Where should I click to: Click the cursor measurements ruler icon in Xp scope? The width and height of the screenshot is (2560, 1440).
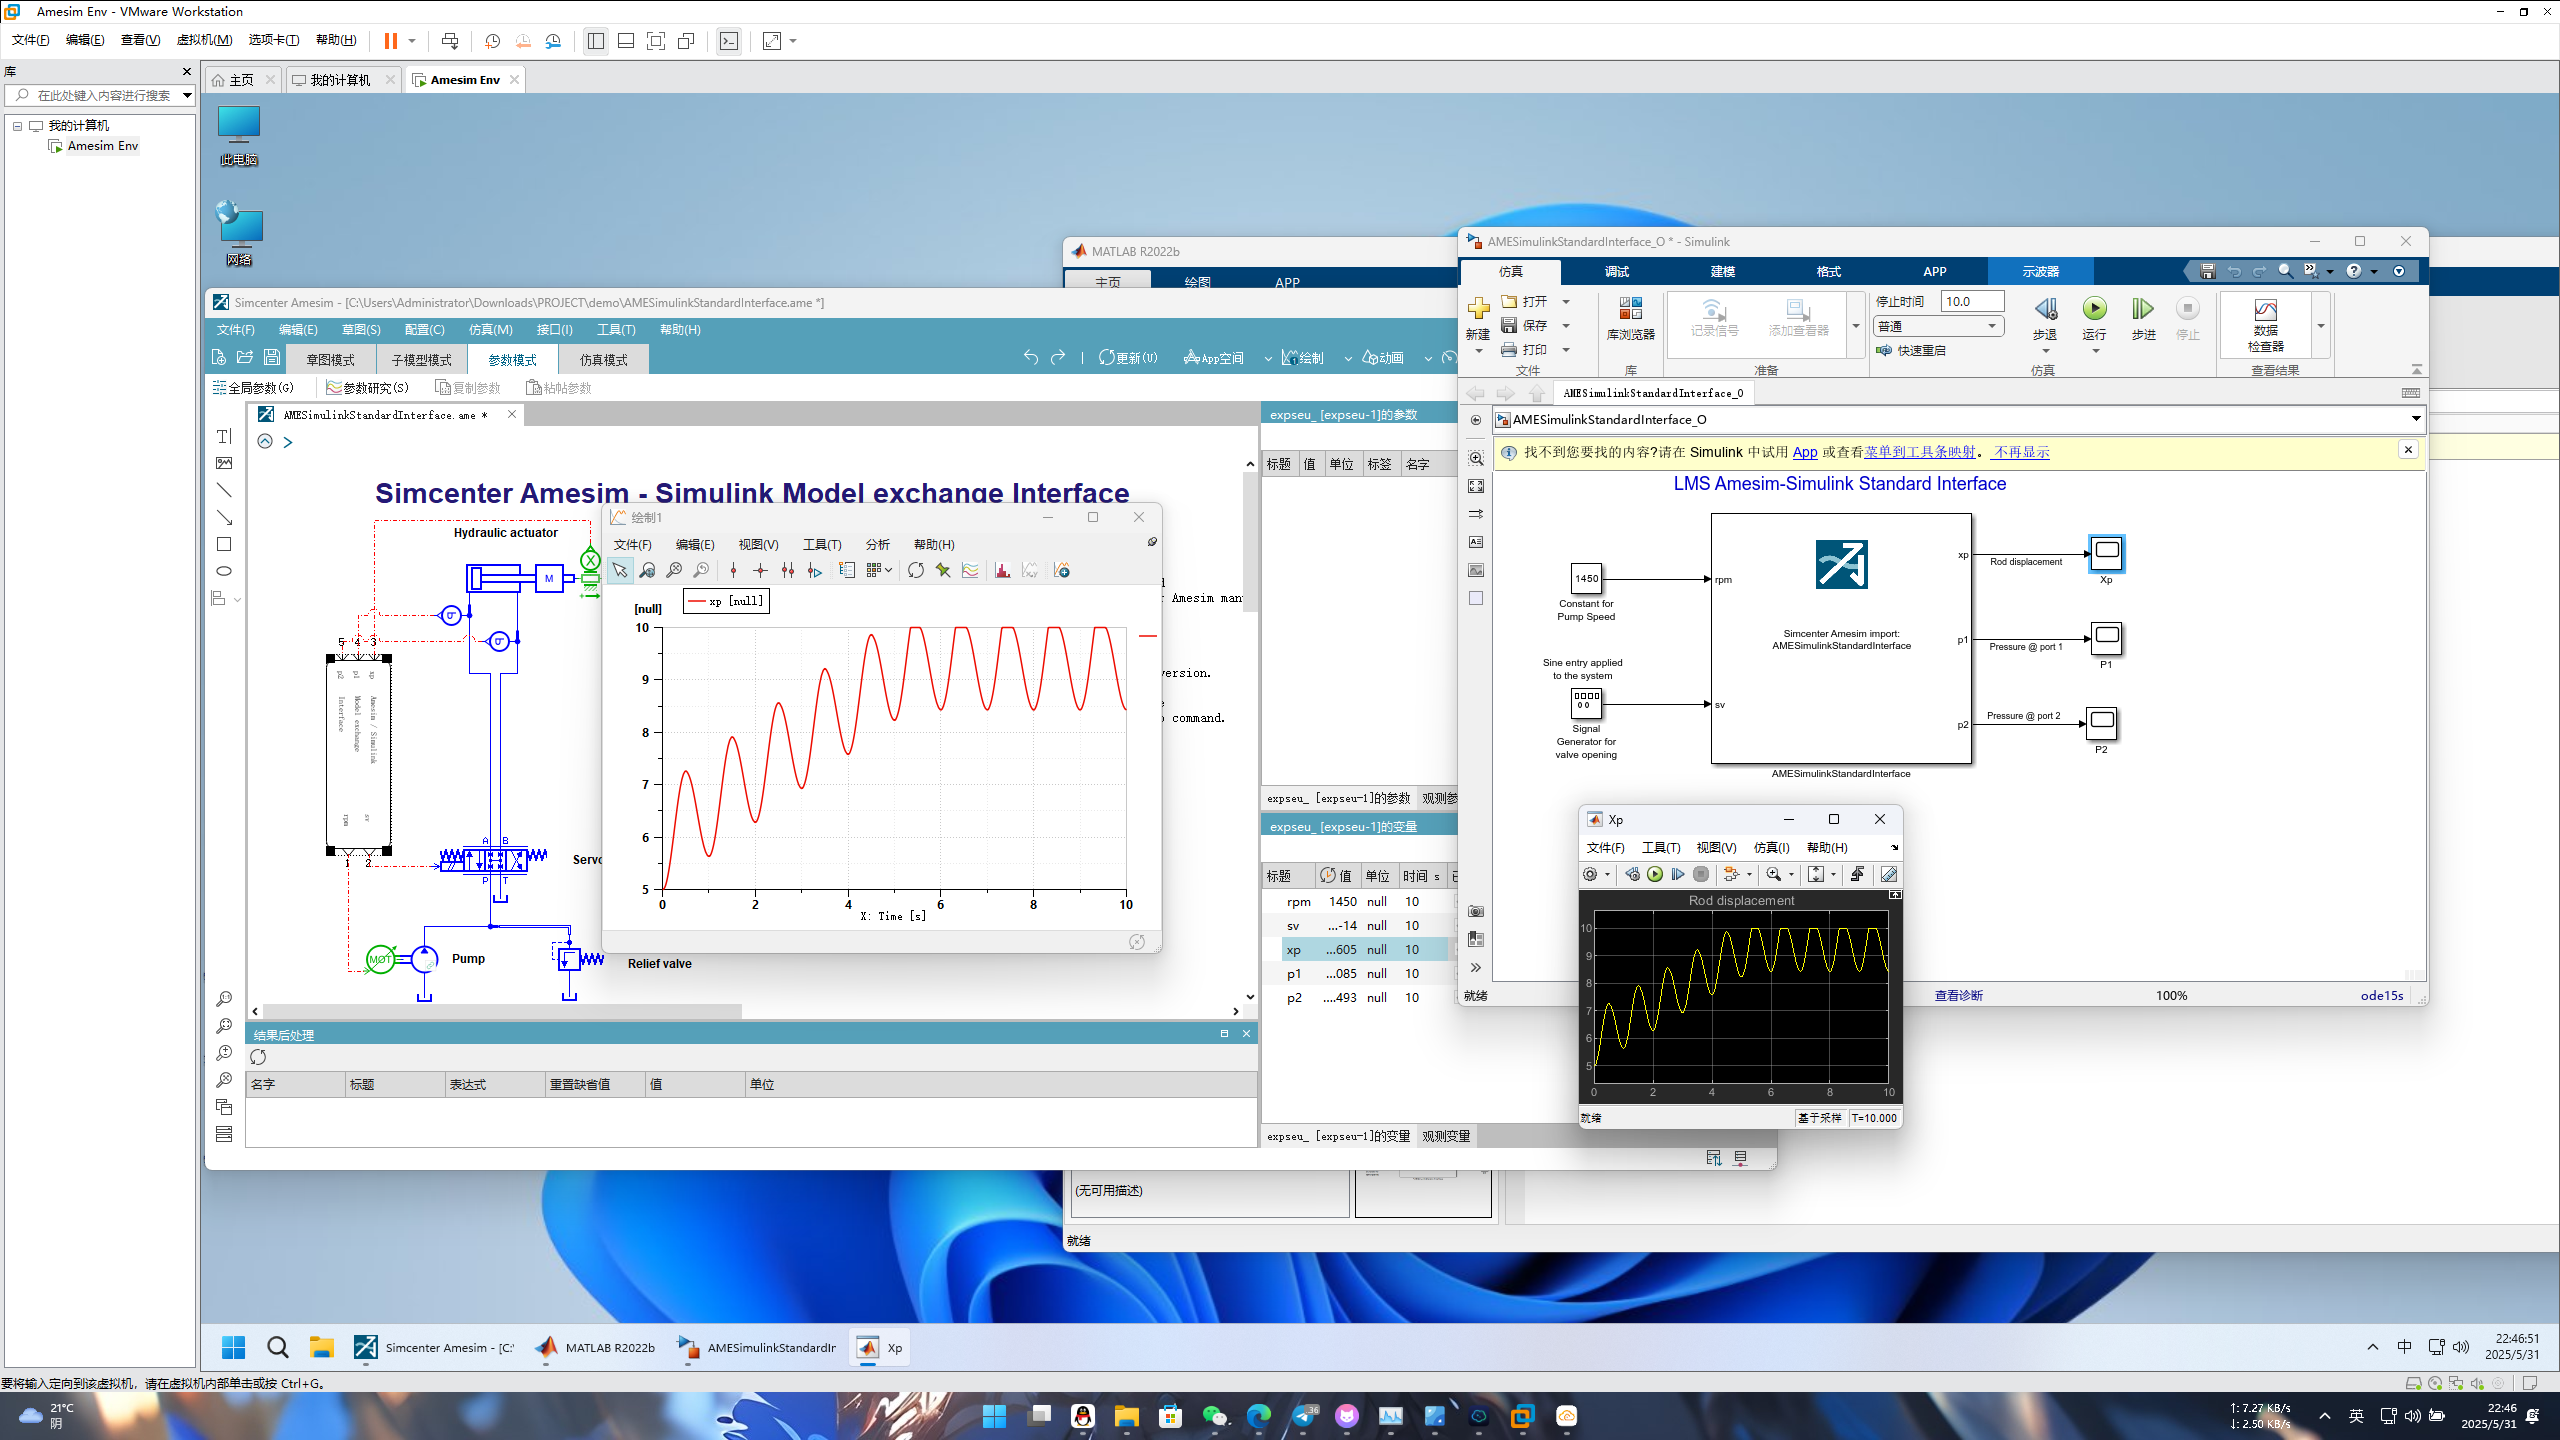(1889, 874)
